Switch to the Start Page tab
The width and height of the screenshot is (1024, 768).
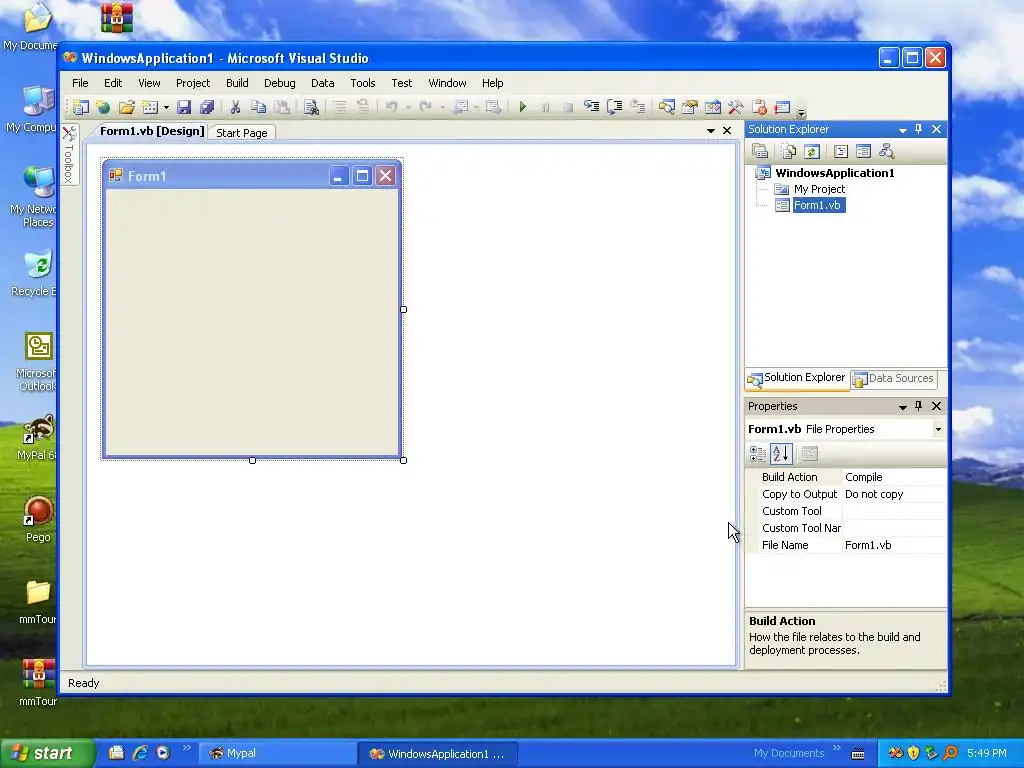pyautogui.click(x=242, y=133)
